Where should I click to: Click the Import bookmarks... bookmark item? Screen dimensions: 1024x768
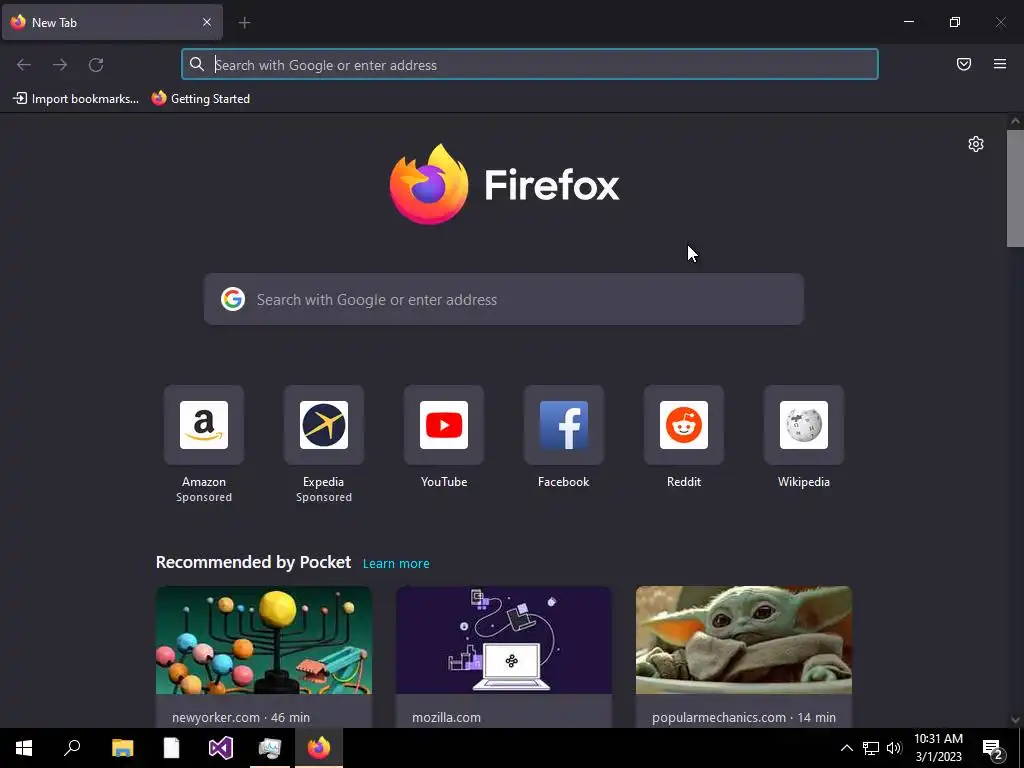(76, 99)
